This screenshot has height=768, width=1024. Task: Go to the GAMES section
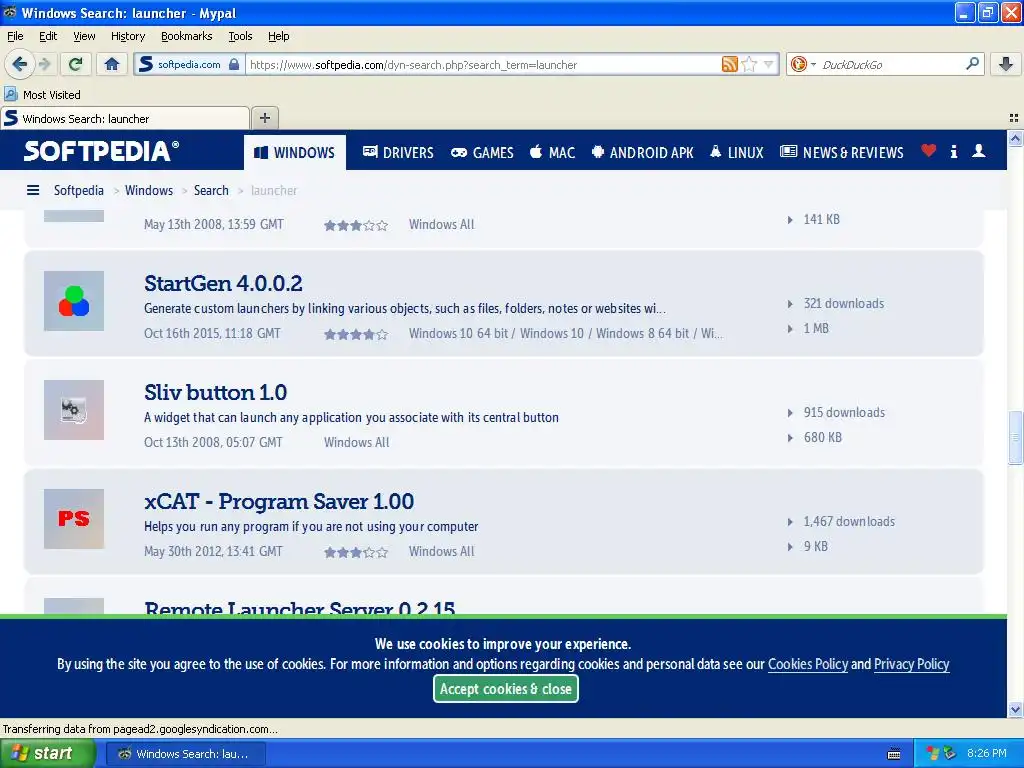pyautogui.click(x=483, y=152)
